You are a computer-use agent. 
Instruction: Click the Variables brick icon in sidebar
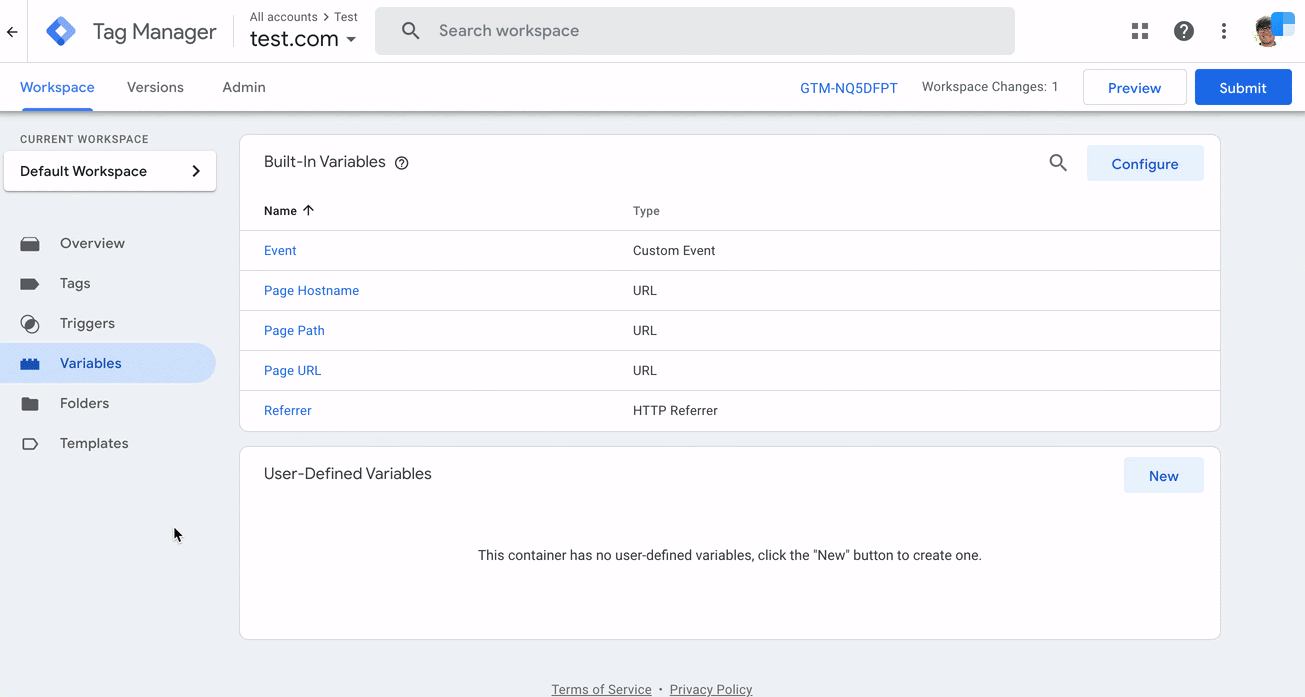coord(30,364)
